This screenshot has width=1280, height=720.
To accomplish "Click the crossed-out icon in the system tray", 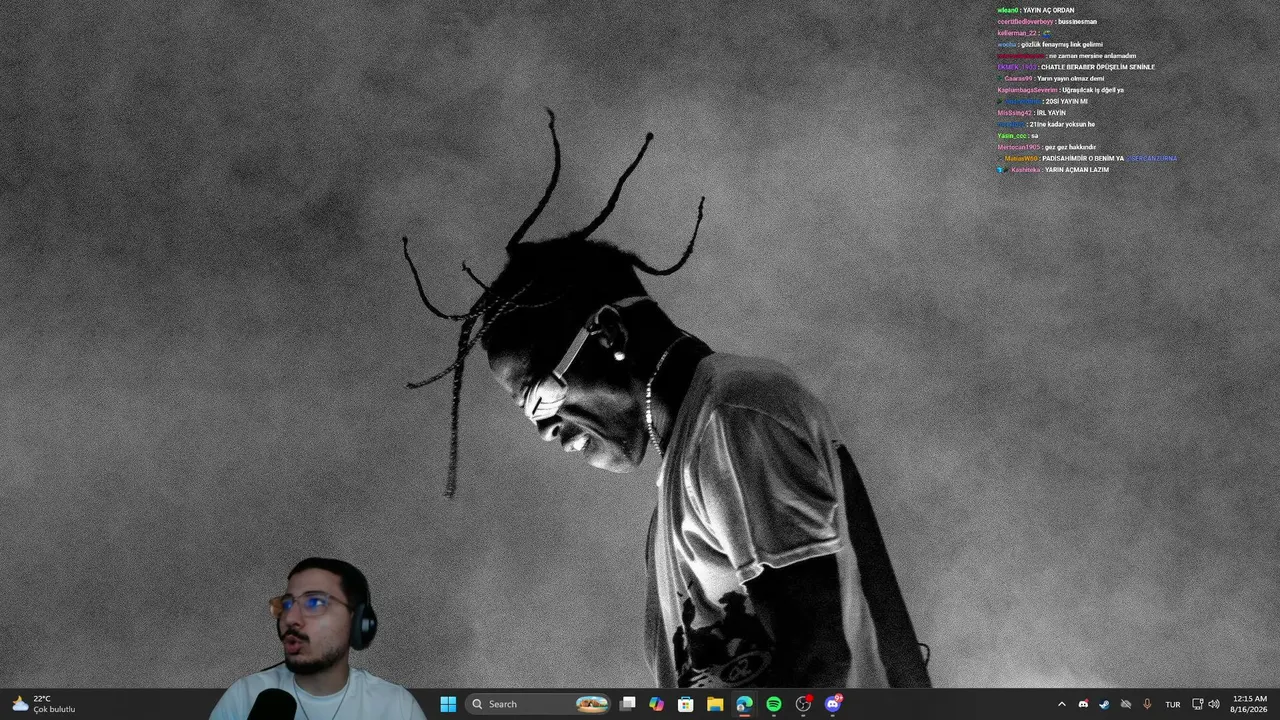I will tap(1126, 704).
